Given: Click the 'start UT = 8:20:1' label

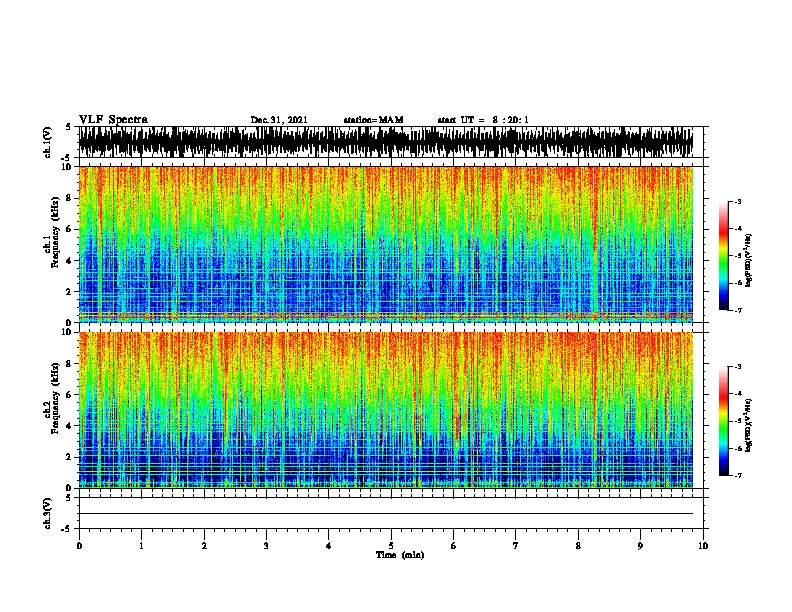Looking at the screenshot, I should 483,120.
